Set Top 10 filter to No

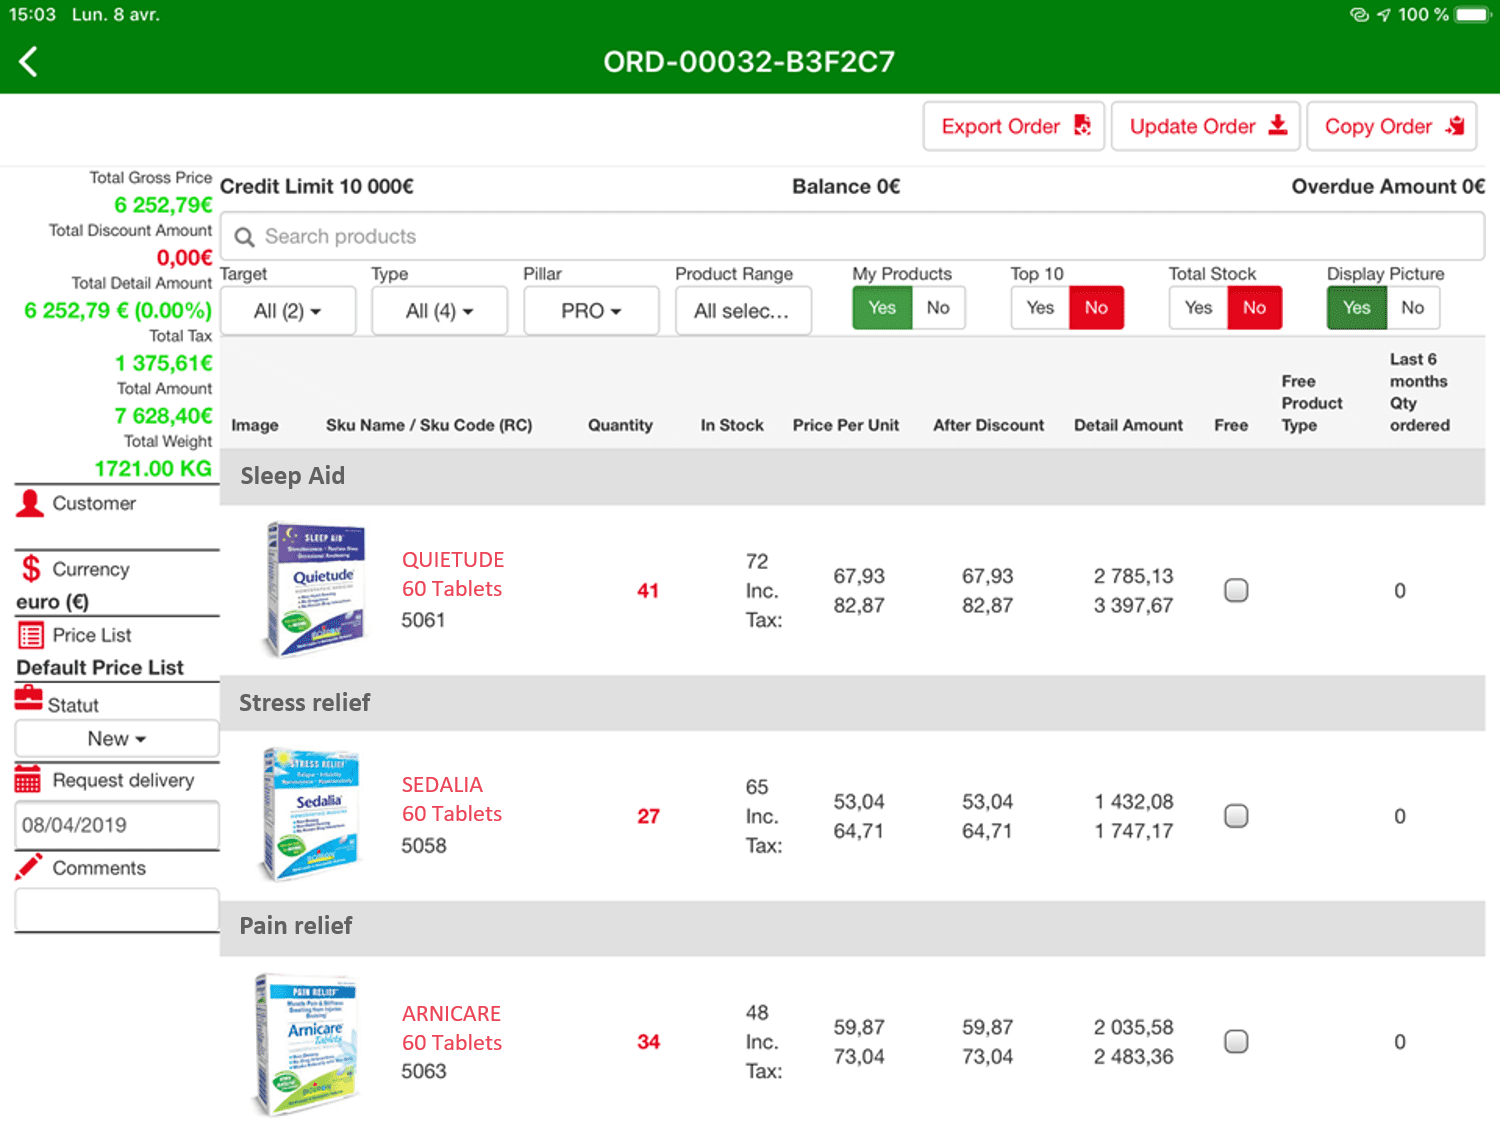[1096, 308]
